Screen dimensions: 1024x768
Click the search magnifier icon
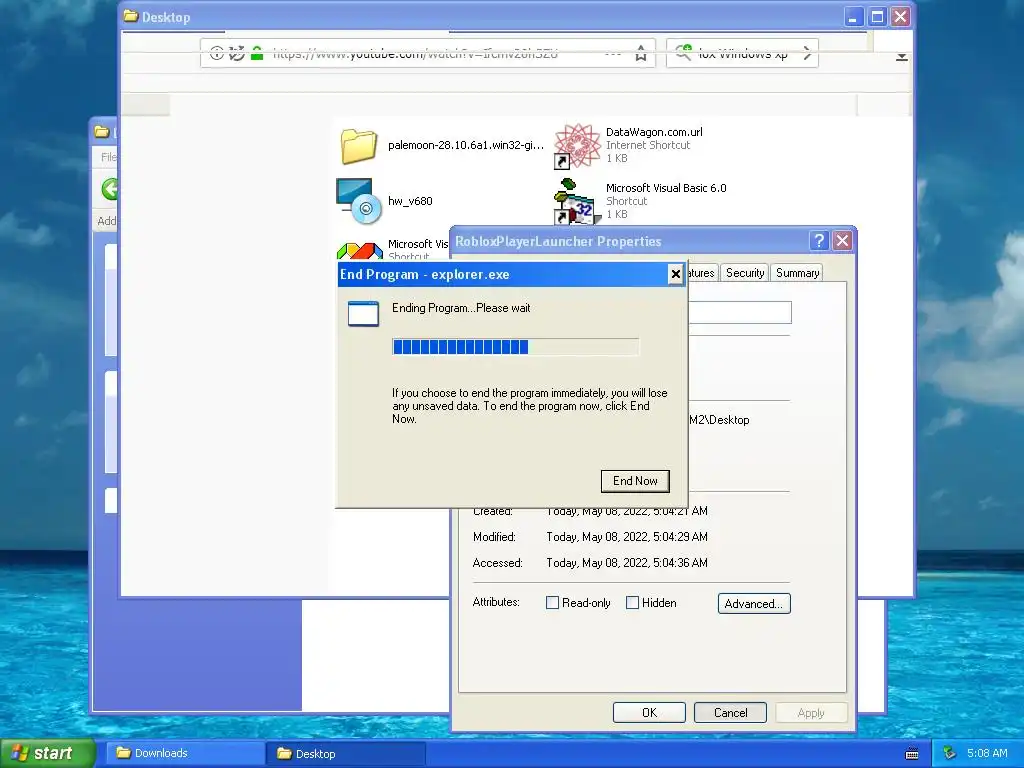pyautogui.click(x=683, y=54)
